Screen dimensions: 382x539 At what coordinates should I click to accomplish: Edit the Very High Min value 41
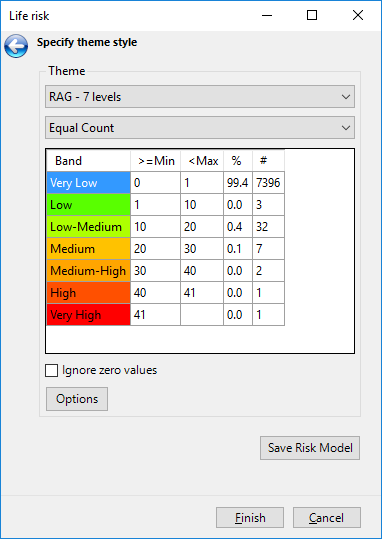tap(155, 315)
